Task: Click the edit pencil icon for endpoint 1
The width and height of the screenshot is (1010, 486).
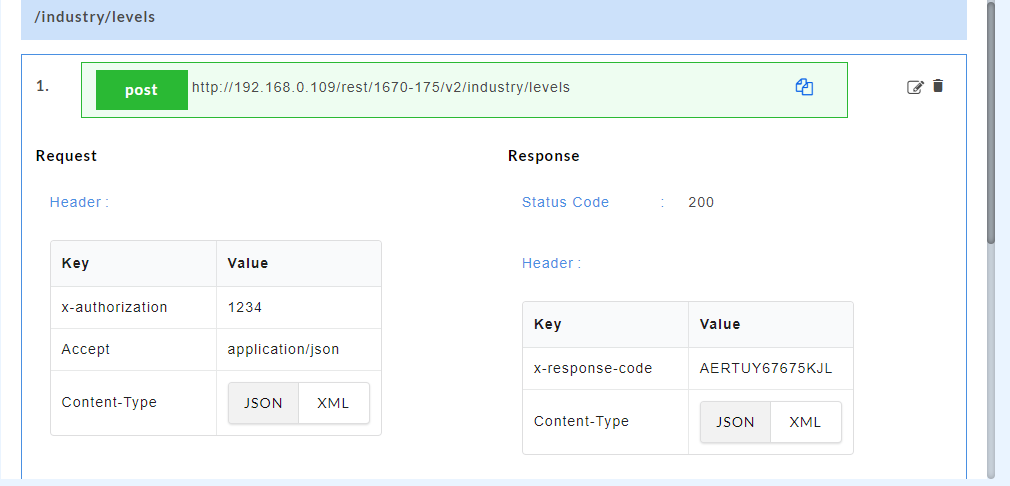Action: (914, 87)
